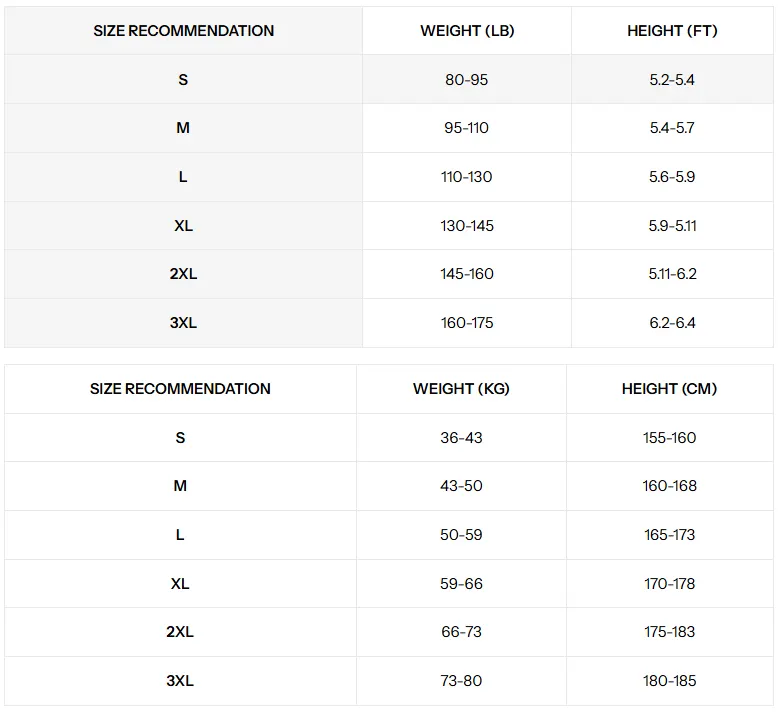
Task: Click the 36-43 kilogram cell
Action: [461, 438]
